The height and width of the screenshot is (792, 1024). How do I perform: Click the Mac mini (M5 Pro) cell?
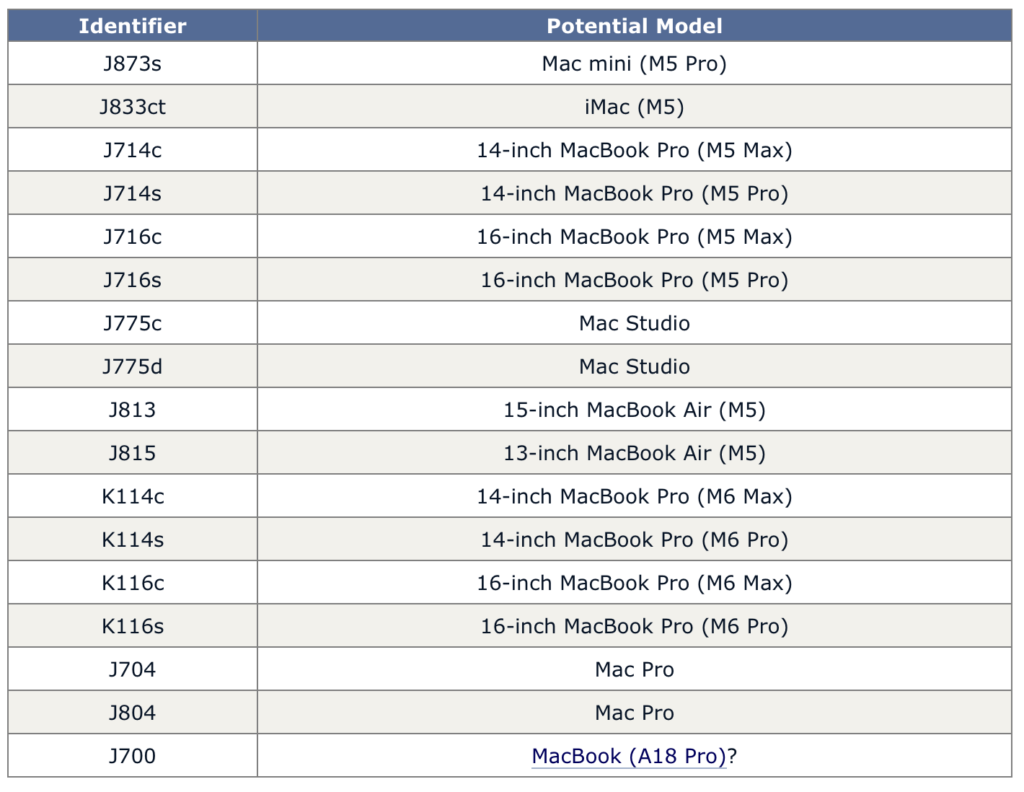(x=634, y=64)
